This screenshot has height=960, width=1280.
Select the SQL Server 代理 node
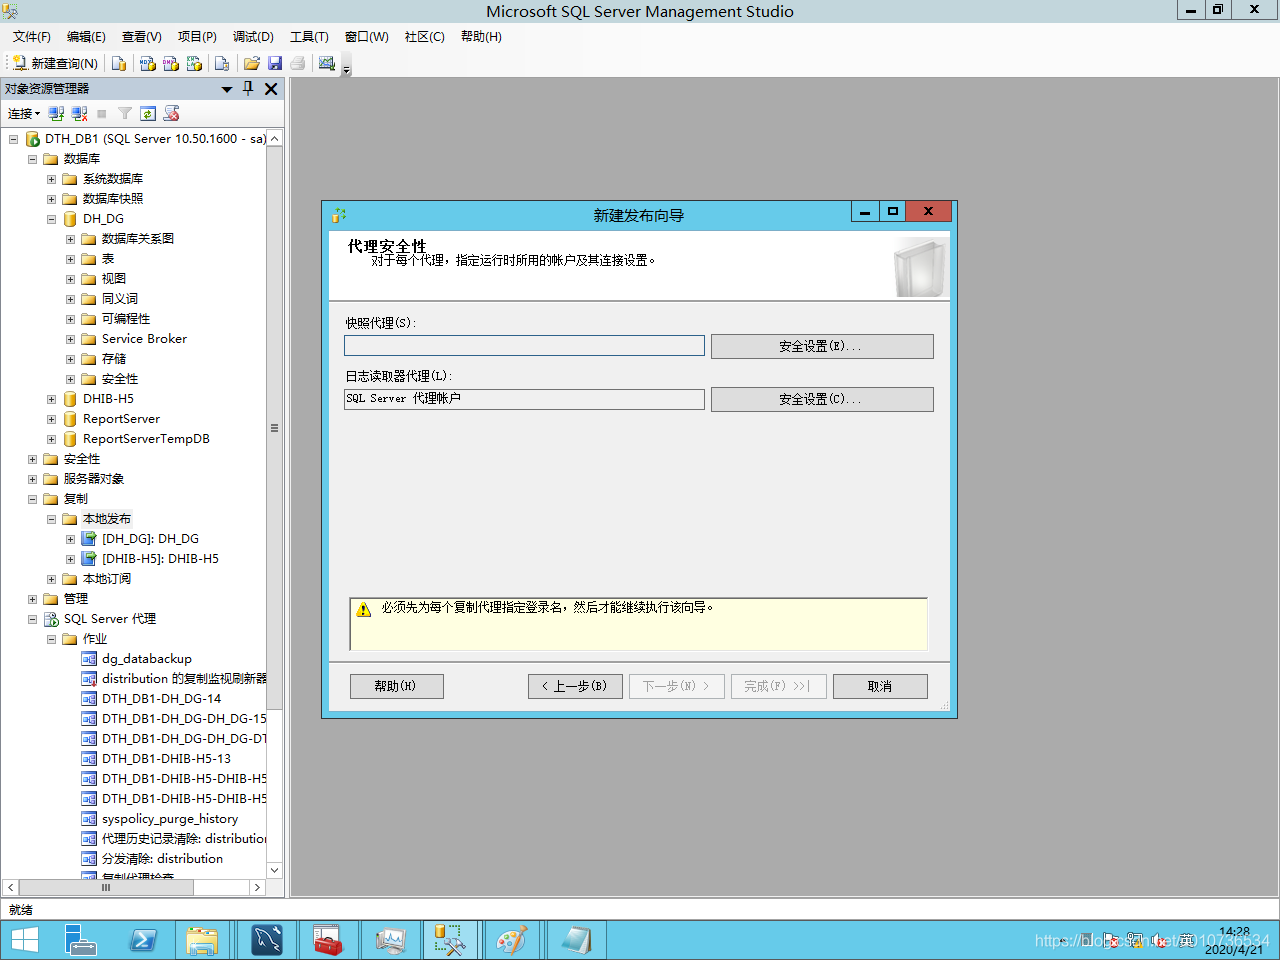[110, 619]
